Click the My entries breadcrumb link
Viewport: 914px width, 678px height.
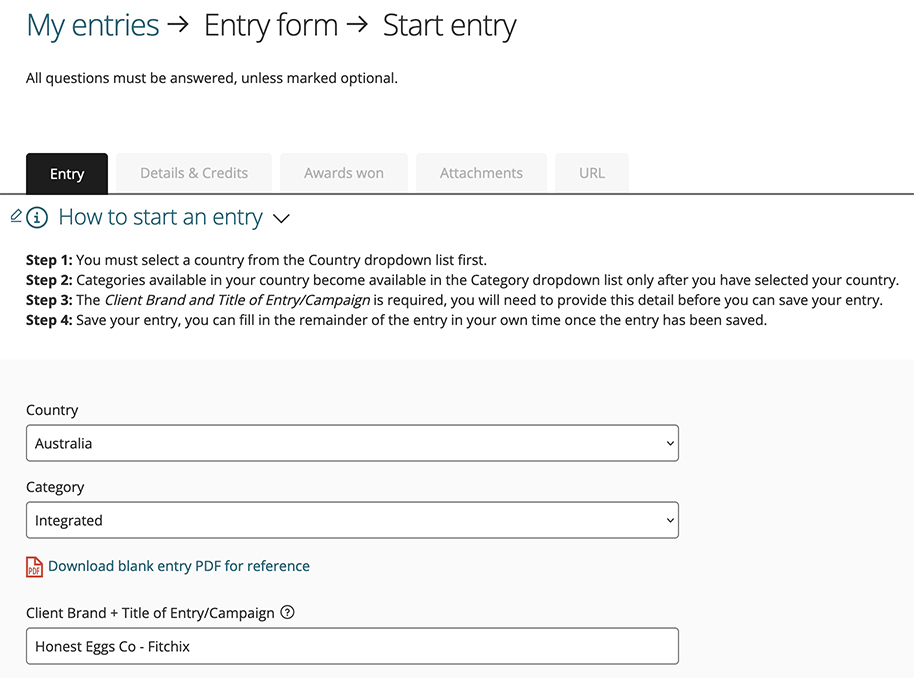click(x=93, y=26)
